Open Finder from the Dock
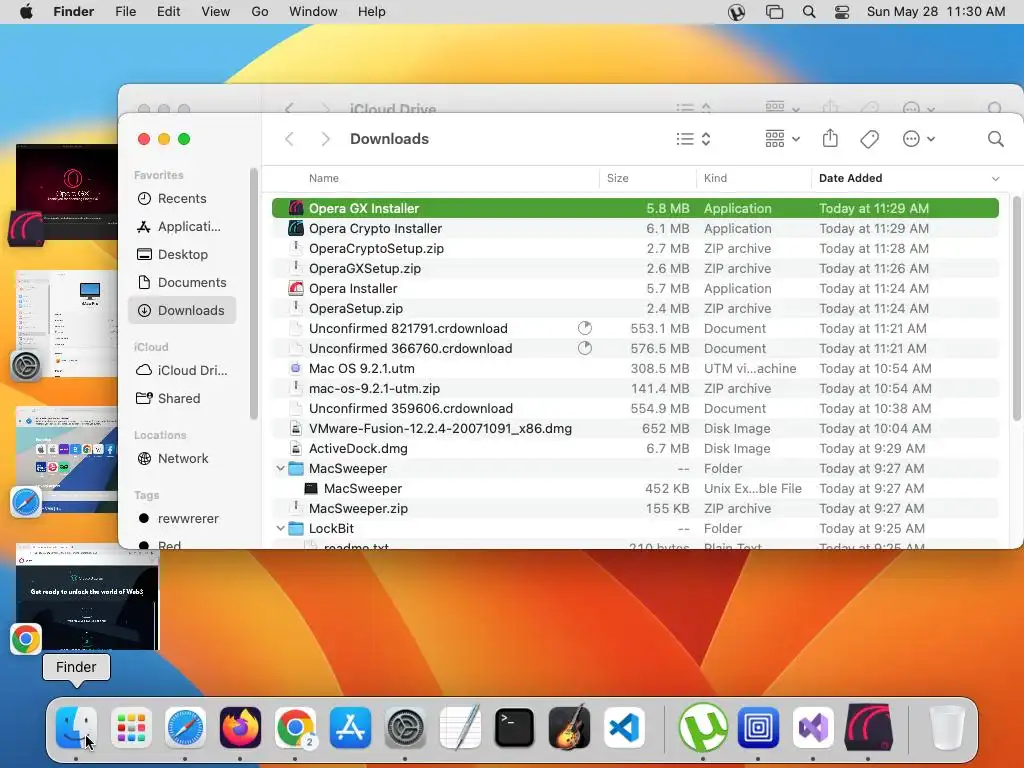The image size is (1024, 768). pos(76,727)
